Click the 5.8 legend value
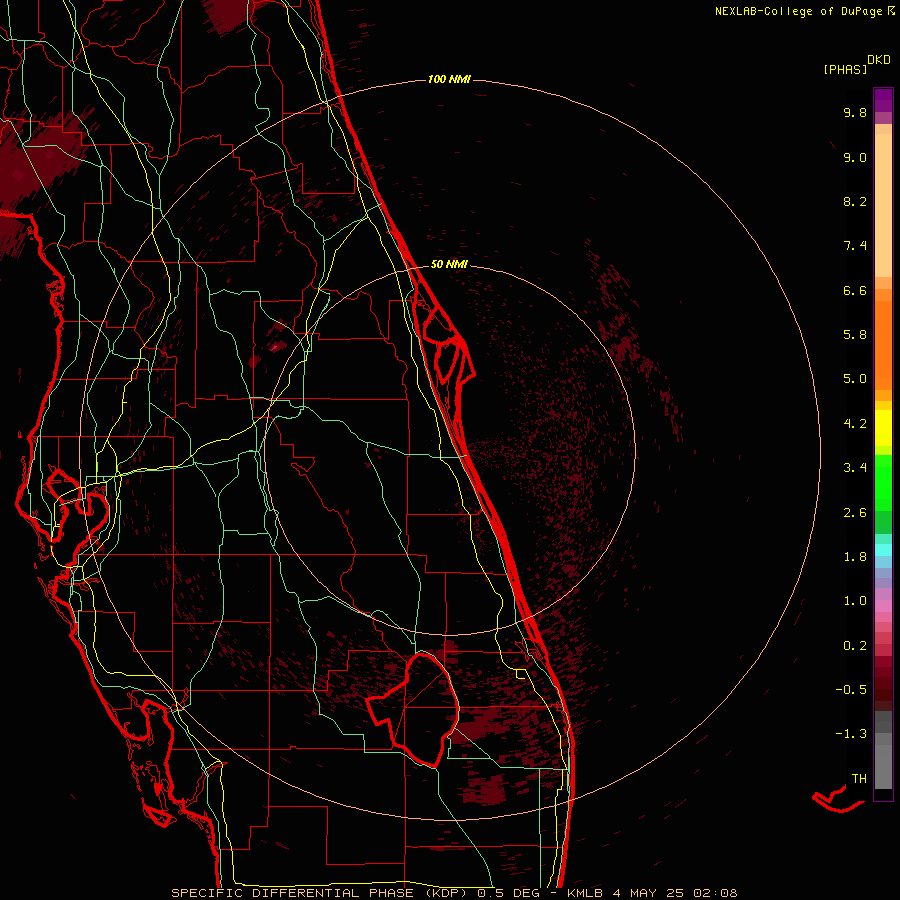 (855, 335)
